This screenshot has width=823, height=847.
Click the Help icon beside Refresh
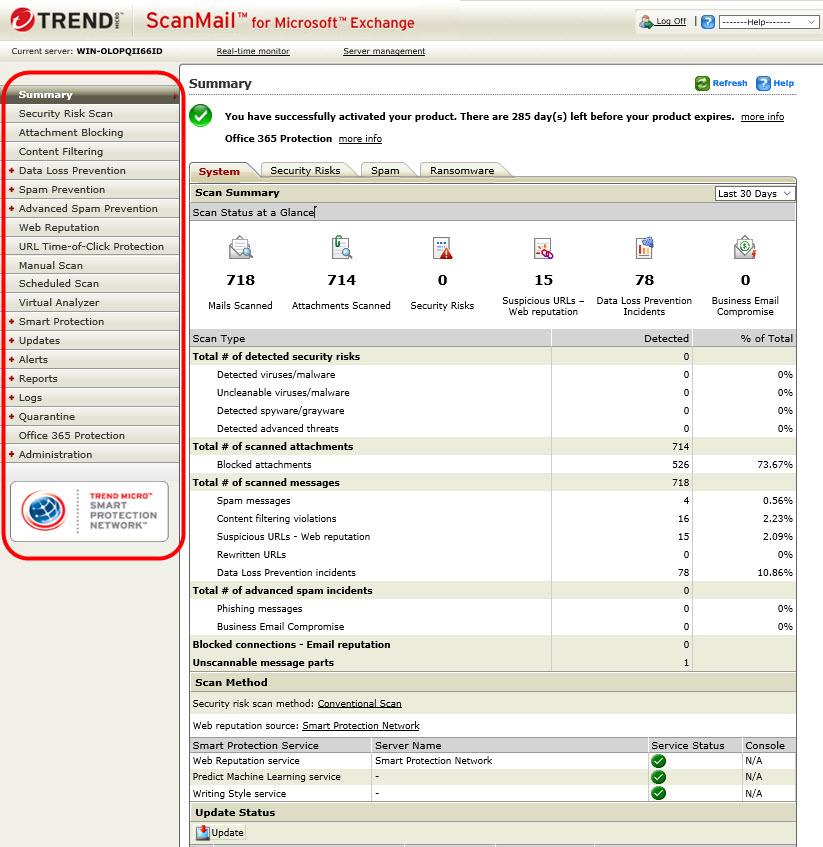(763, 84)
